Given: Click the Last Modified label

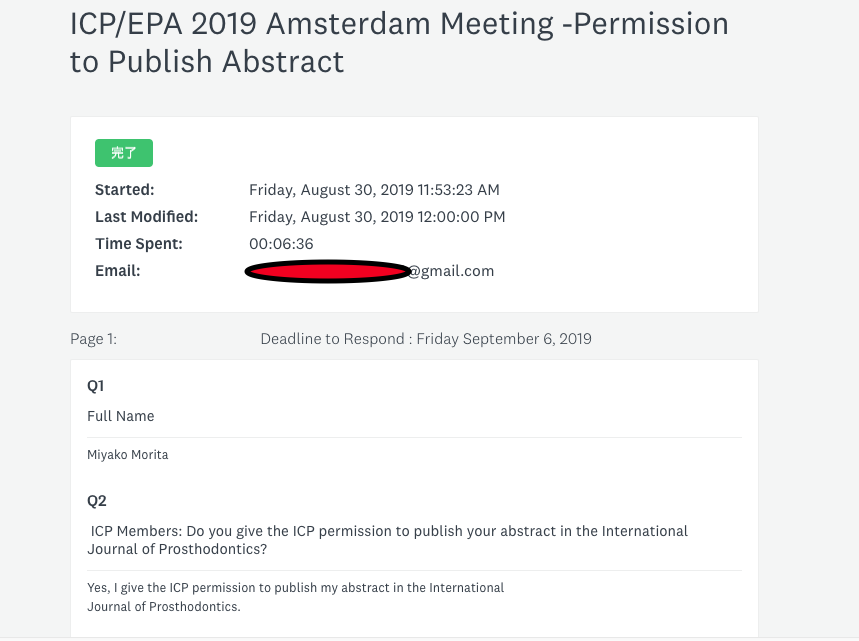Looking at the screenshot, I should click(147, 217).
